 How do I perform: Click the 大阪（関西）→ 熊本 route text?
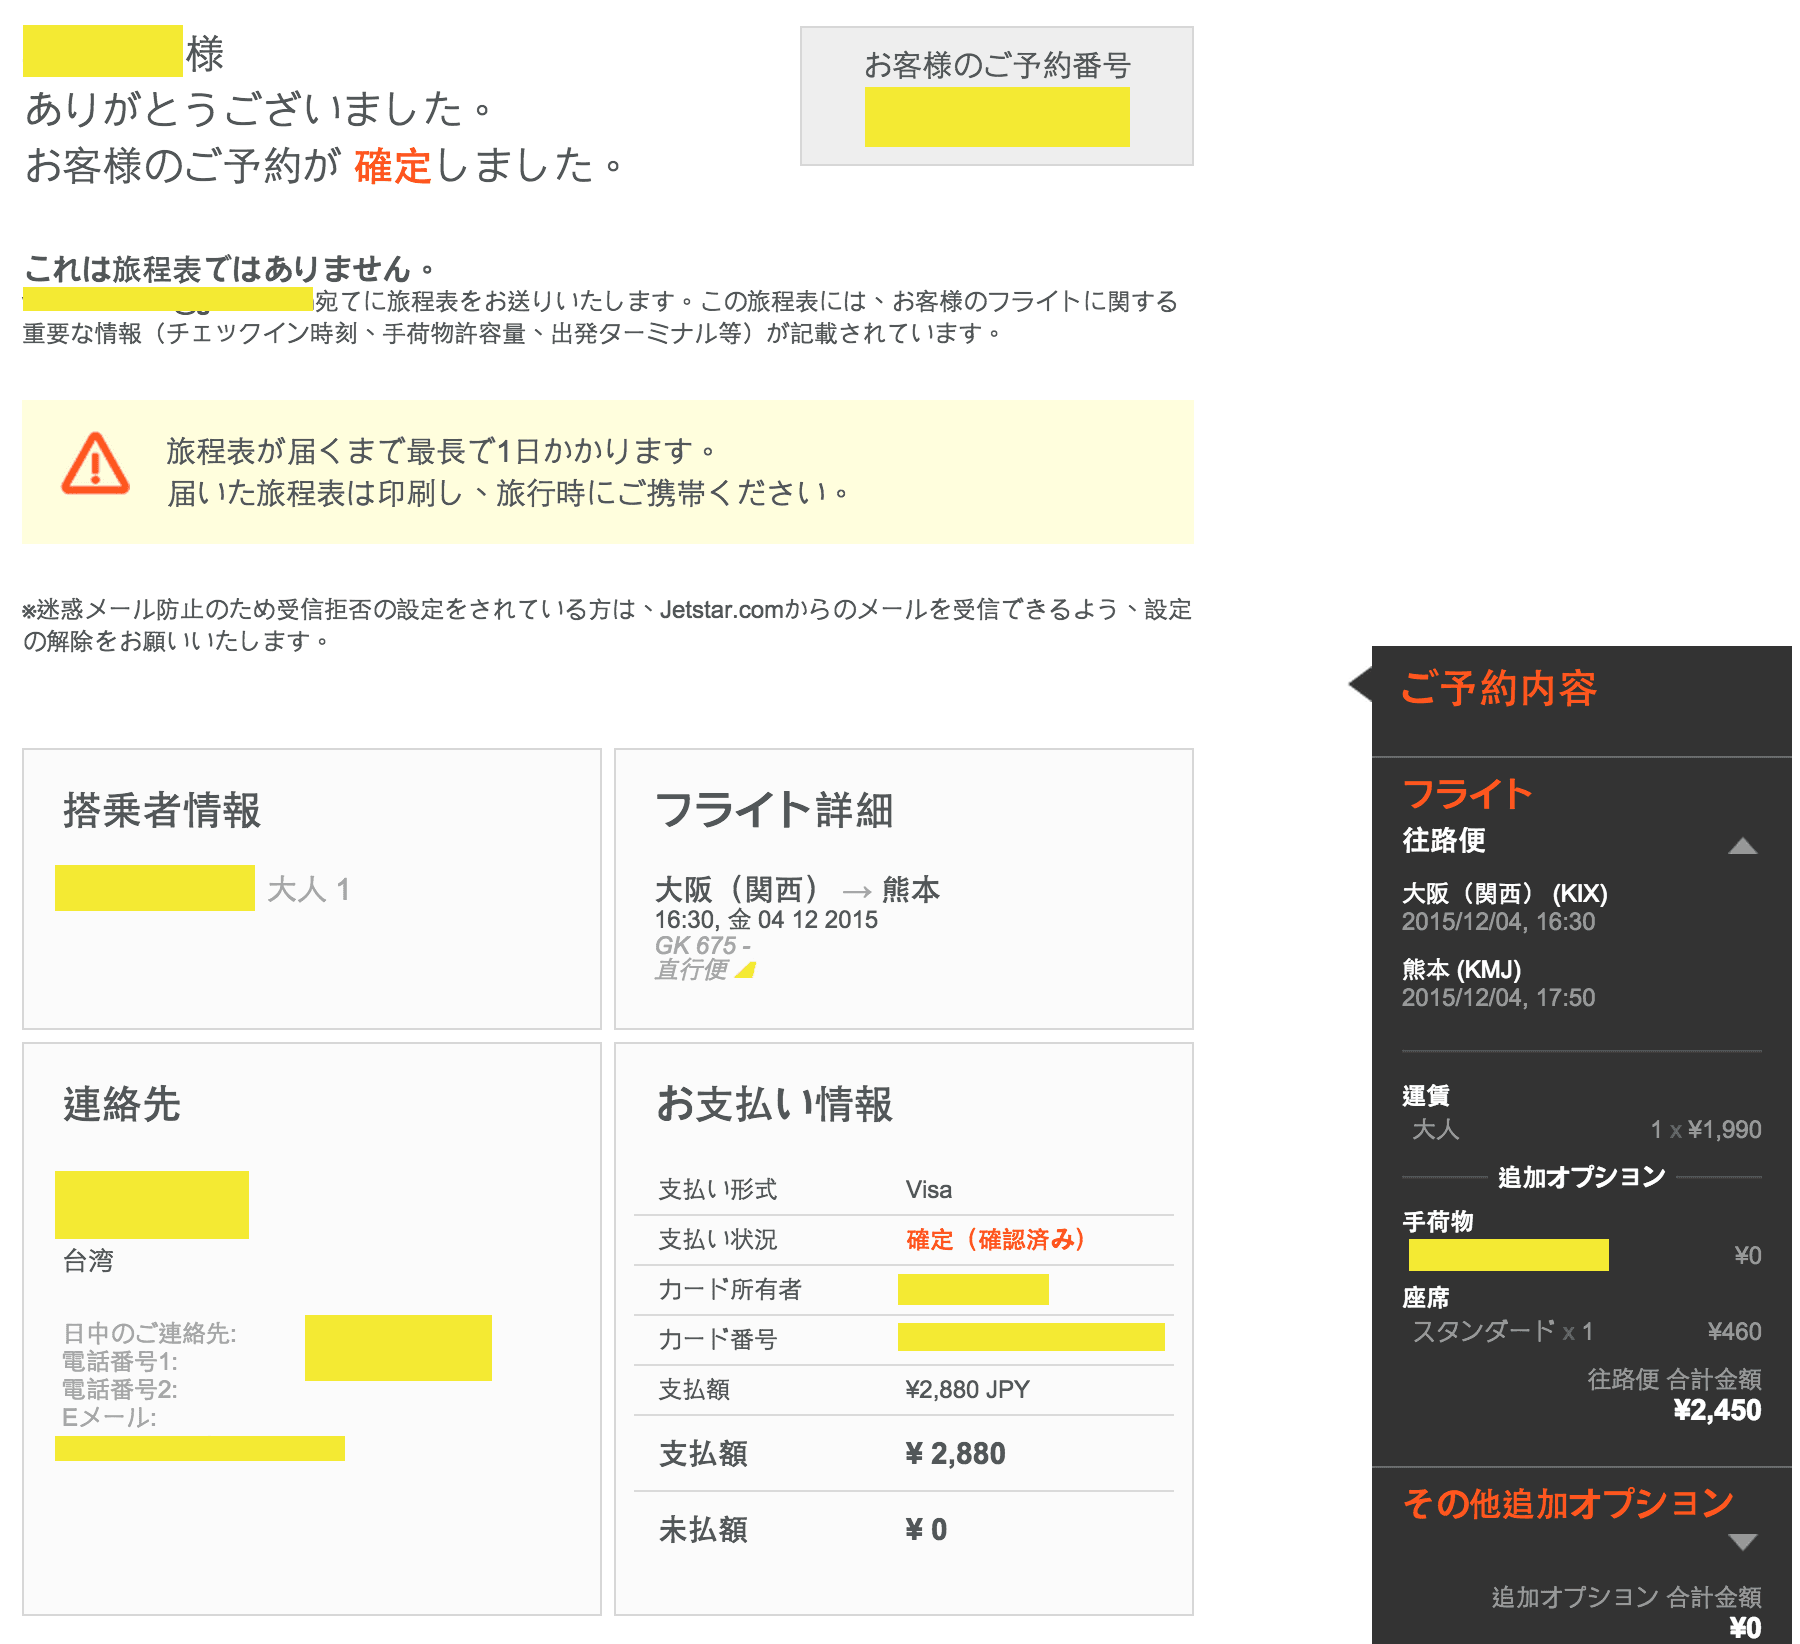tap(797, 889)
